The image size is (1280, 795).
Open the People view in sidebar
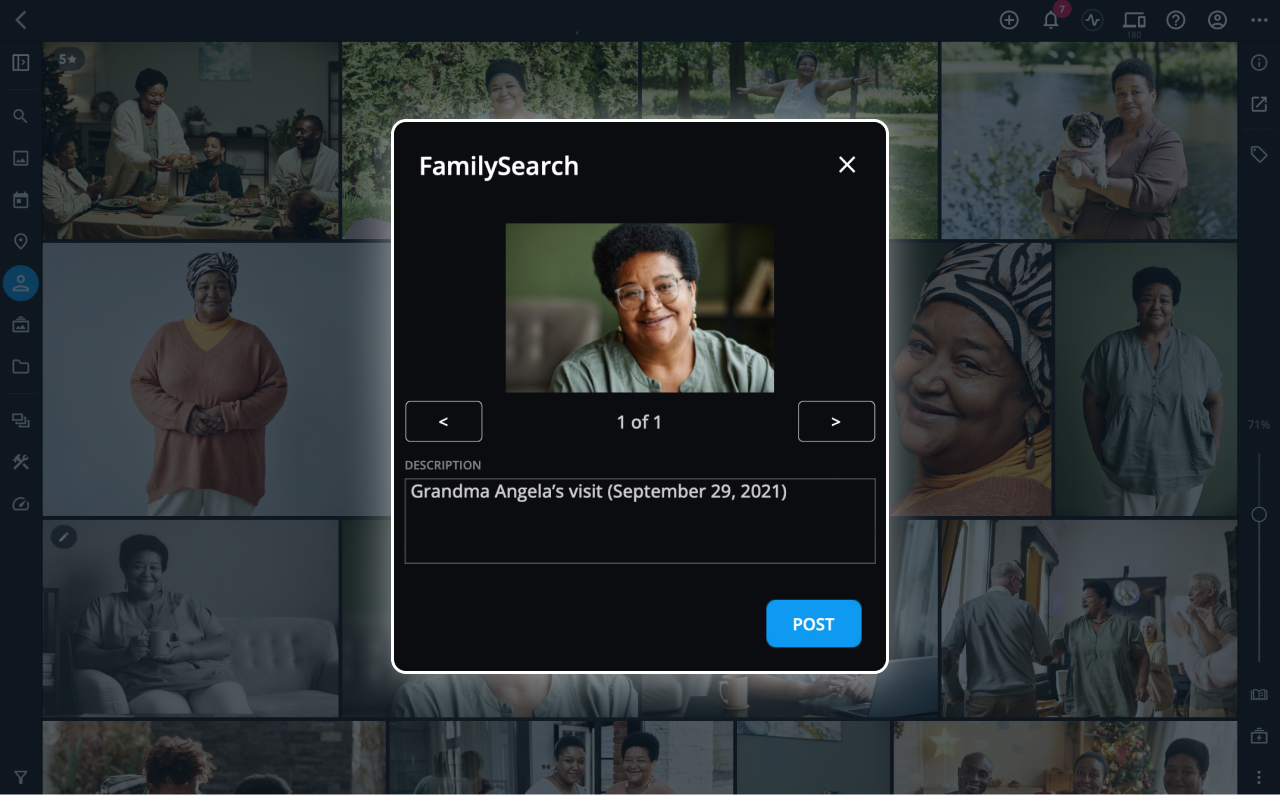(x=20, y=283)
